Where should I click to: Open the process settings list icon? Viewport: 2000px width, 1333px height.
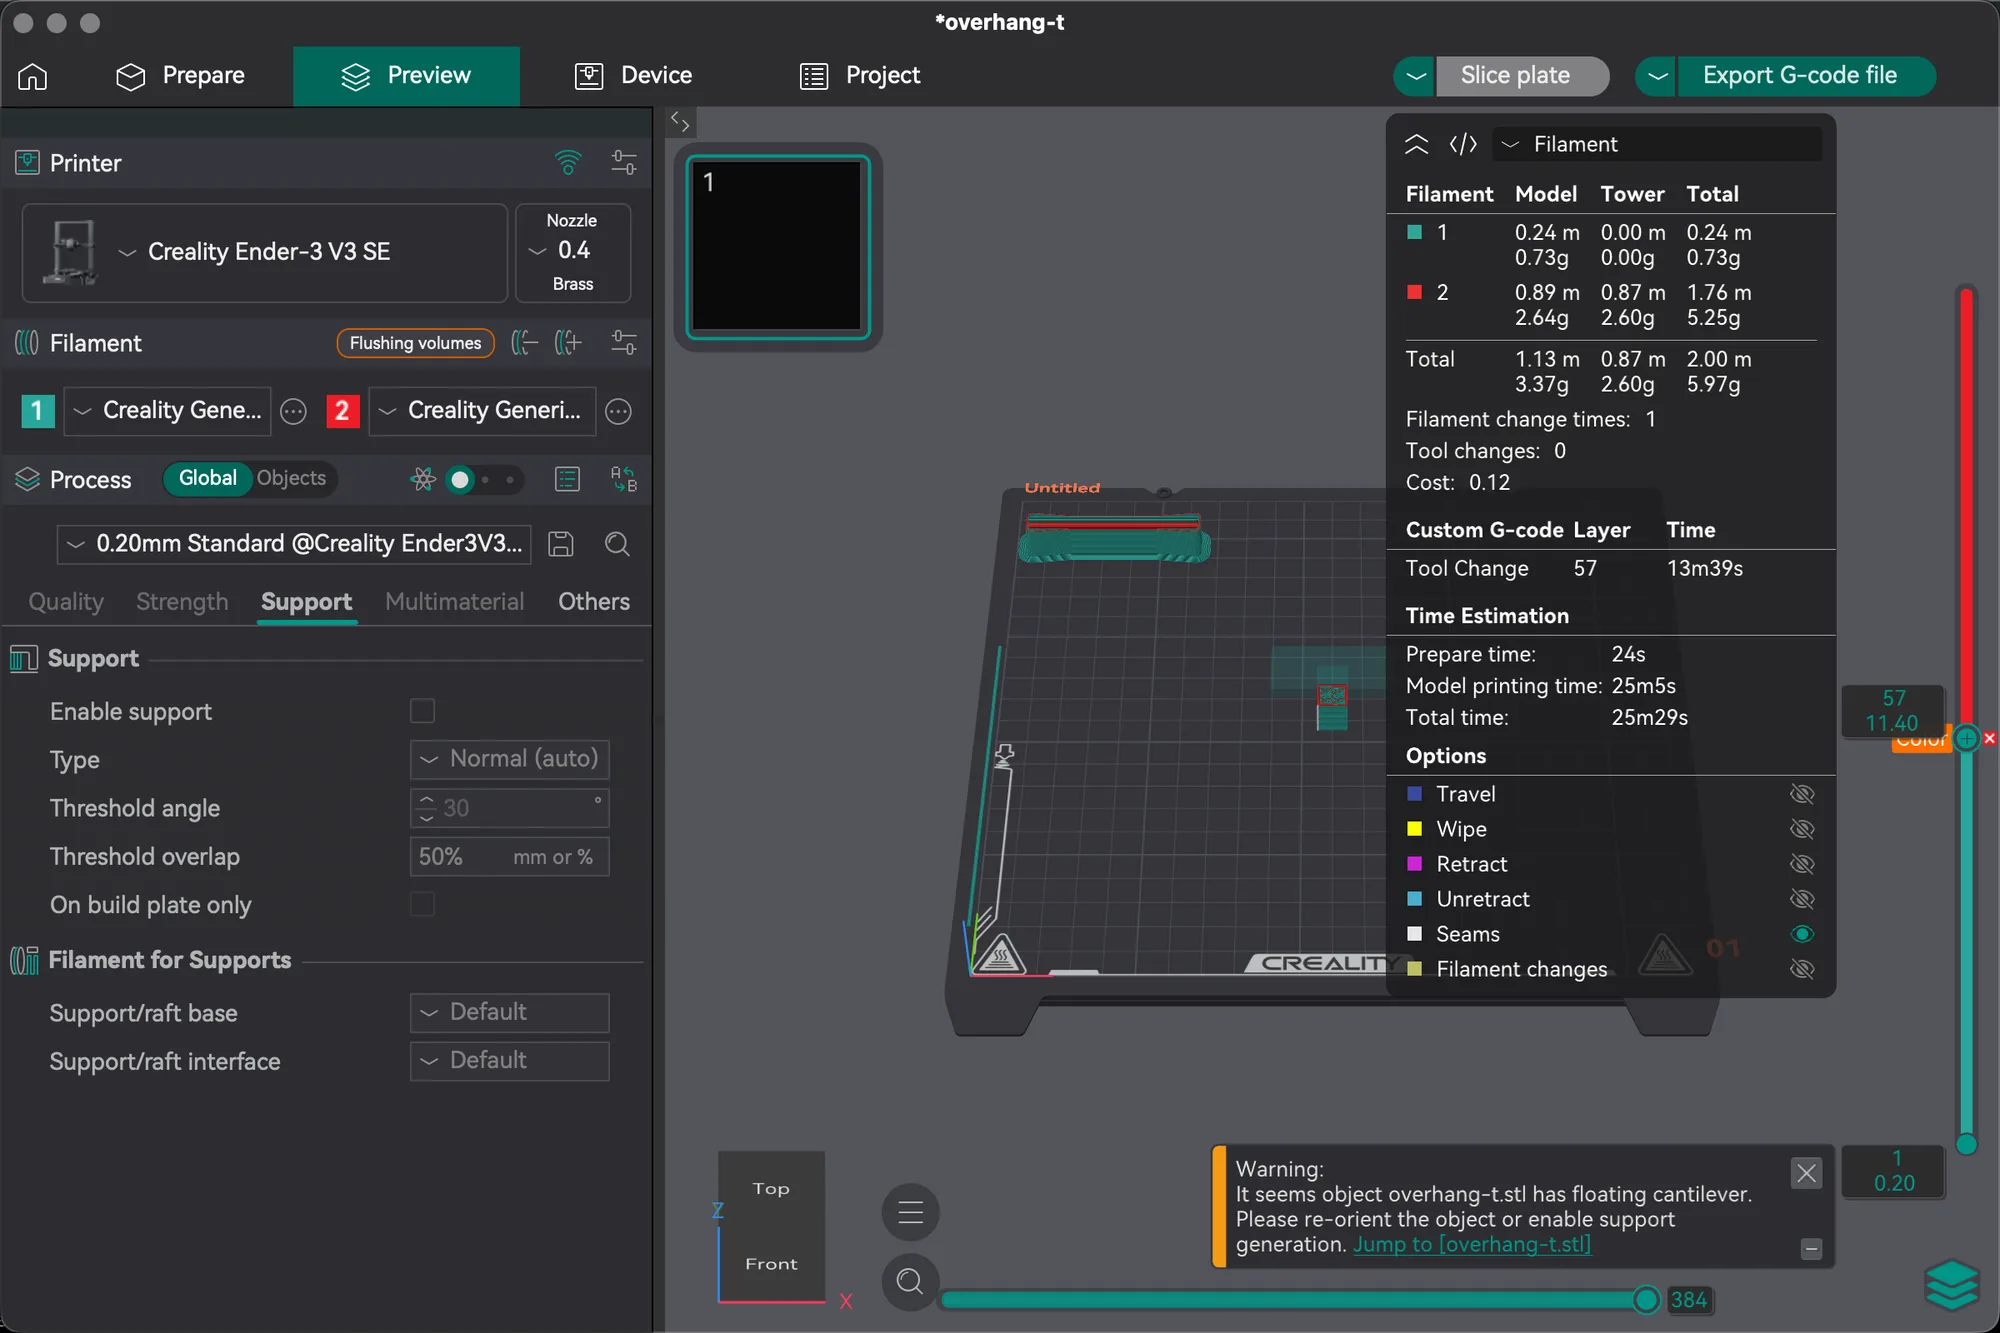click(567, 479)
